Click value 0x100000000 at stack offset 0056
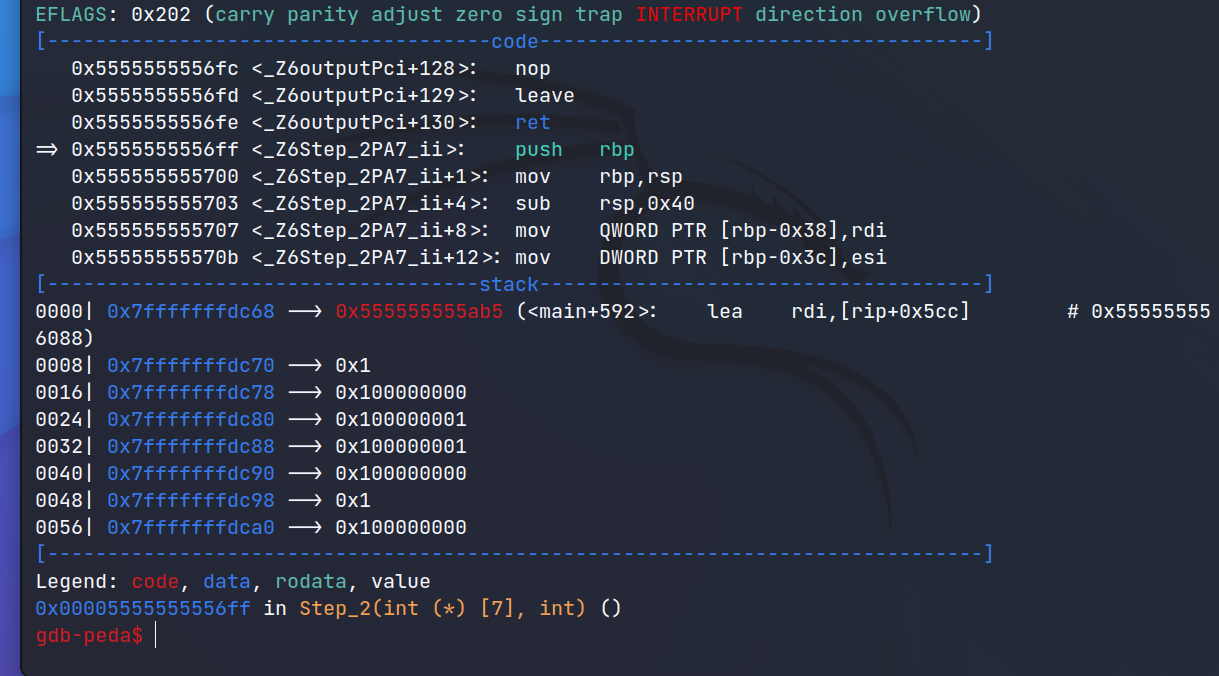The image size is (1219, 676). click(x=401, y=528)
